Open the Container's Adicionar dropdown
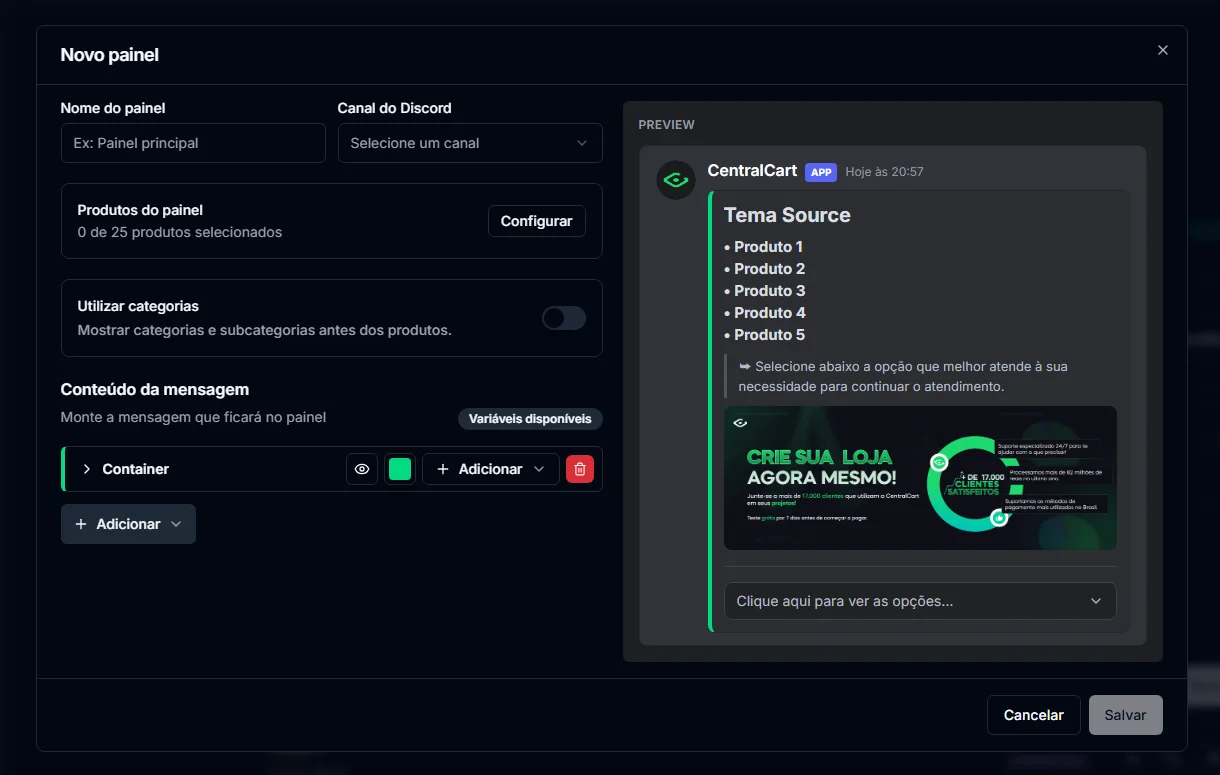1220x775 pixels. [x=491, y=469]
